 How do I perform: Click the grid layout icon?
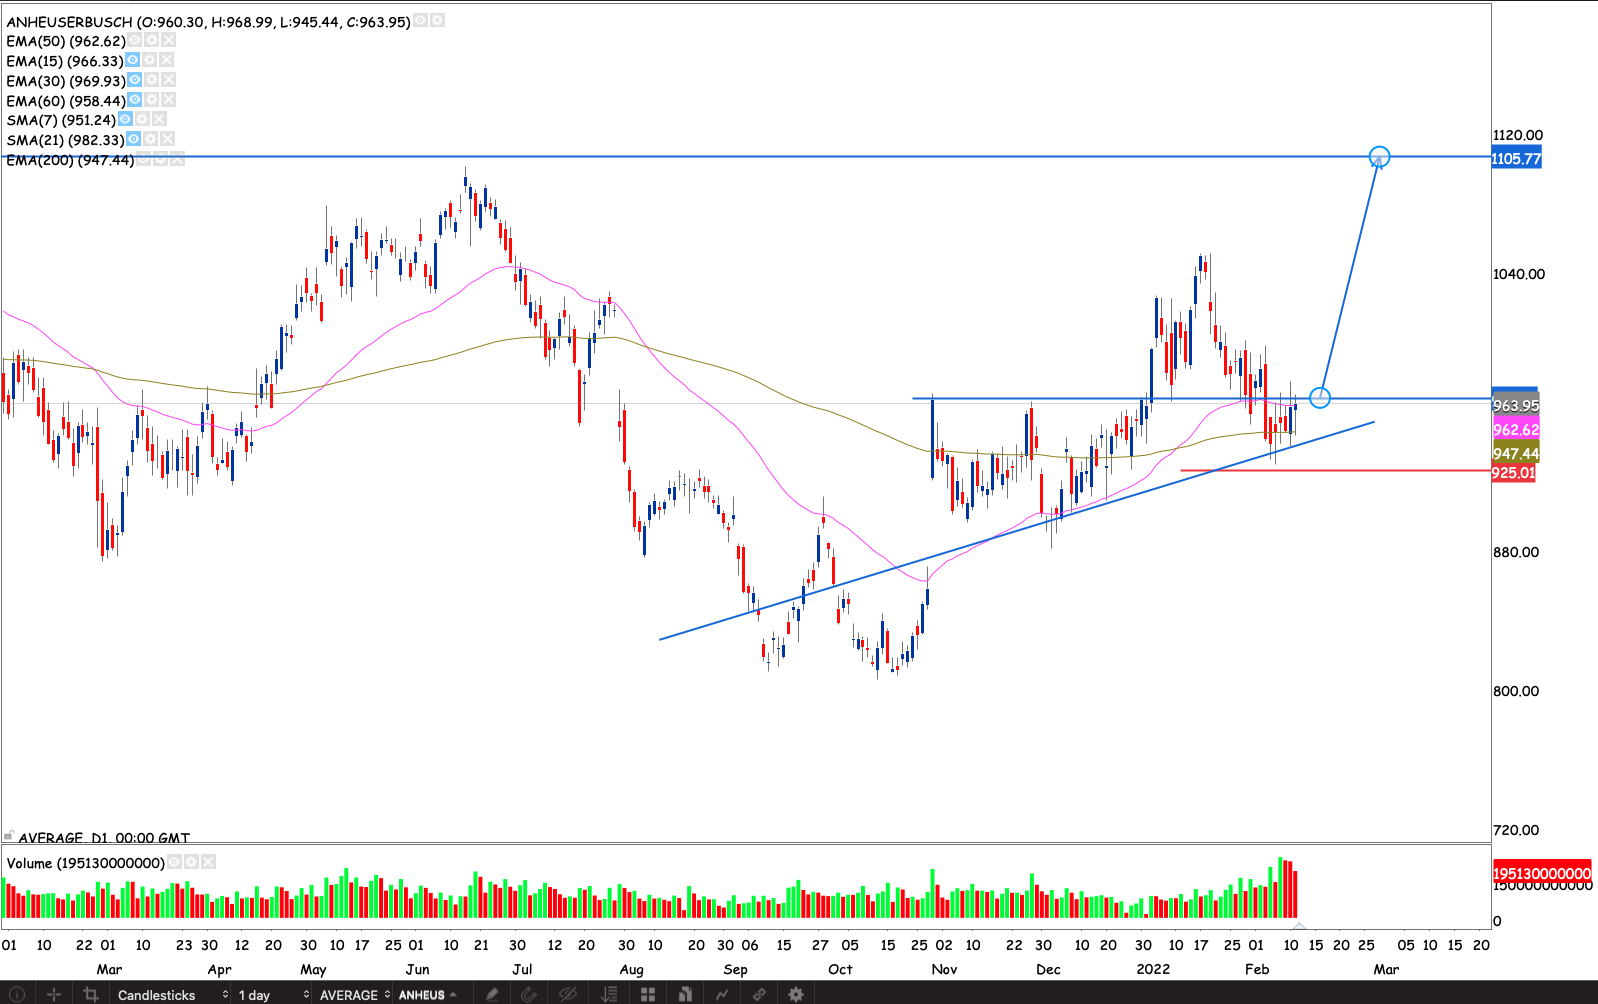(x=648, y=994)
